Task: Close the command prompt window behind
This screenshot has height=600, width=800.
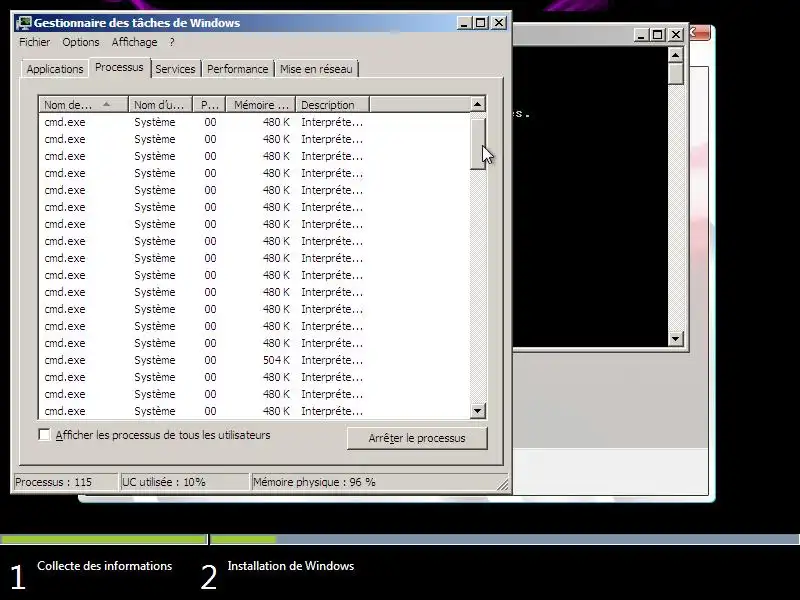Action: (x=676, y=35)
